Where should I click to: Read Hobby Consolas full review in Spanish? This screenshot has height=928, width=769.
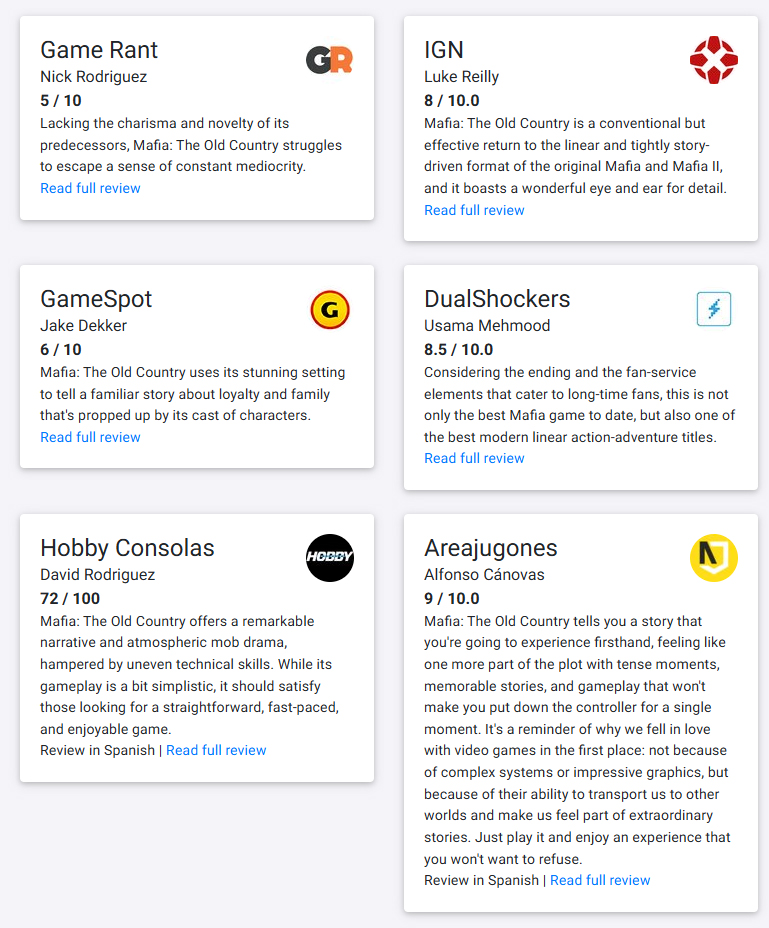216,750
